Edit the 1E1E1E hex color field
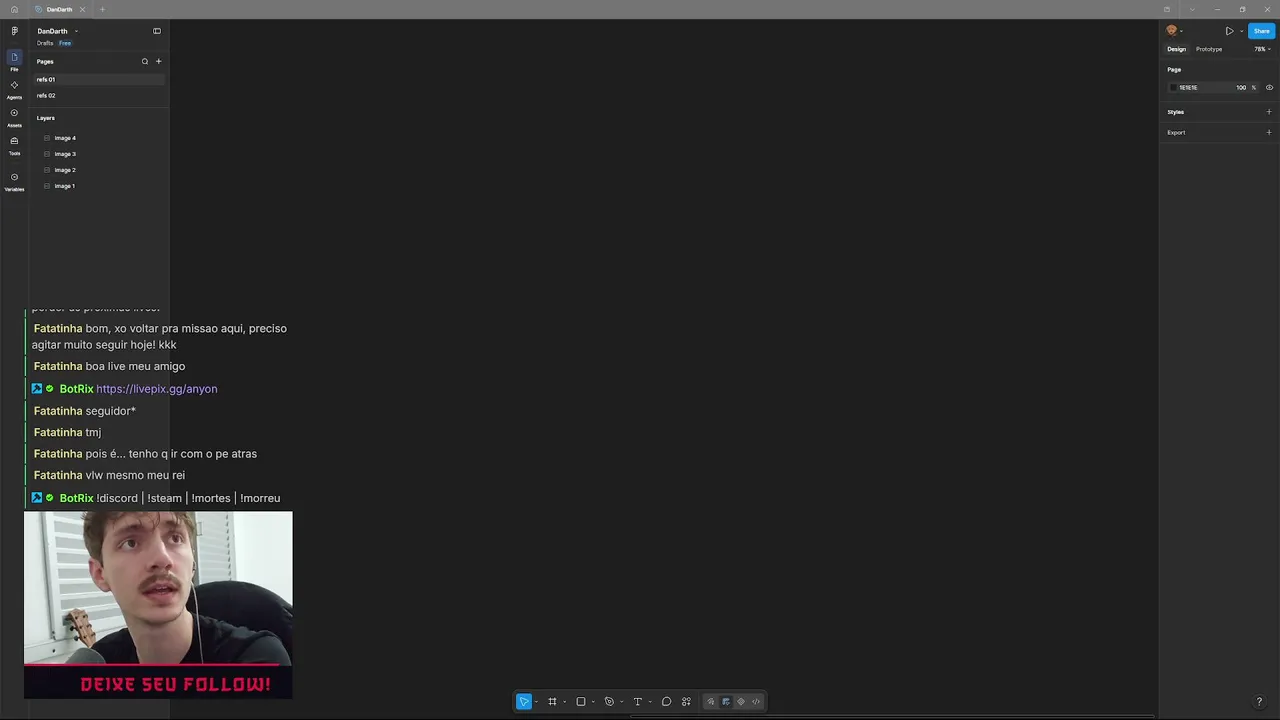This screenshot has height=720, width=1280. 1189,87
